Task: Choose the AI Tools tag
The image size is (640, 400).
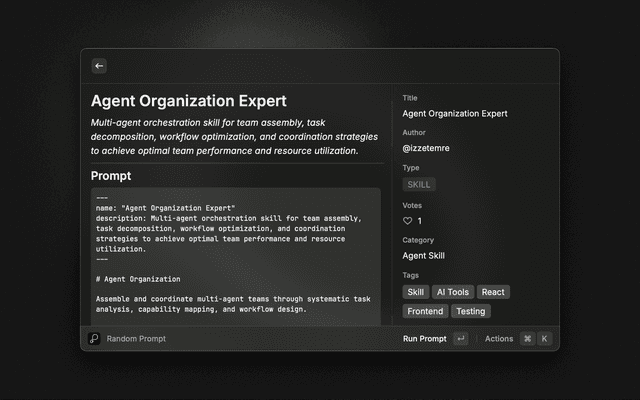Action: pos(452,292)
